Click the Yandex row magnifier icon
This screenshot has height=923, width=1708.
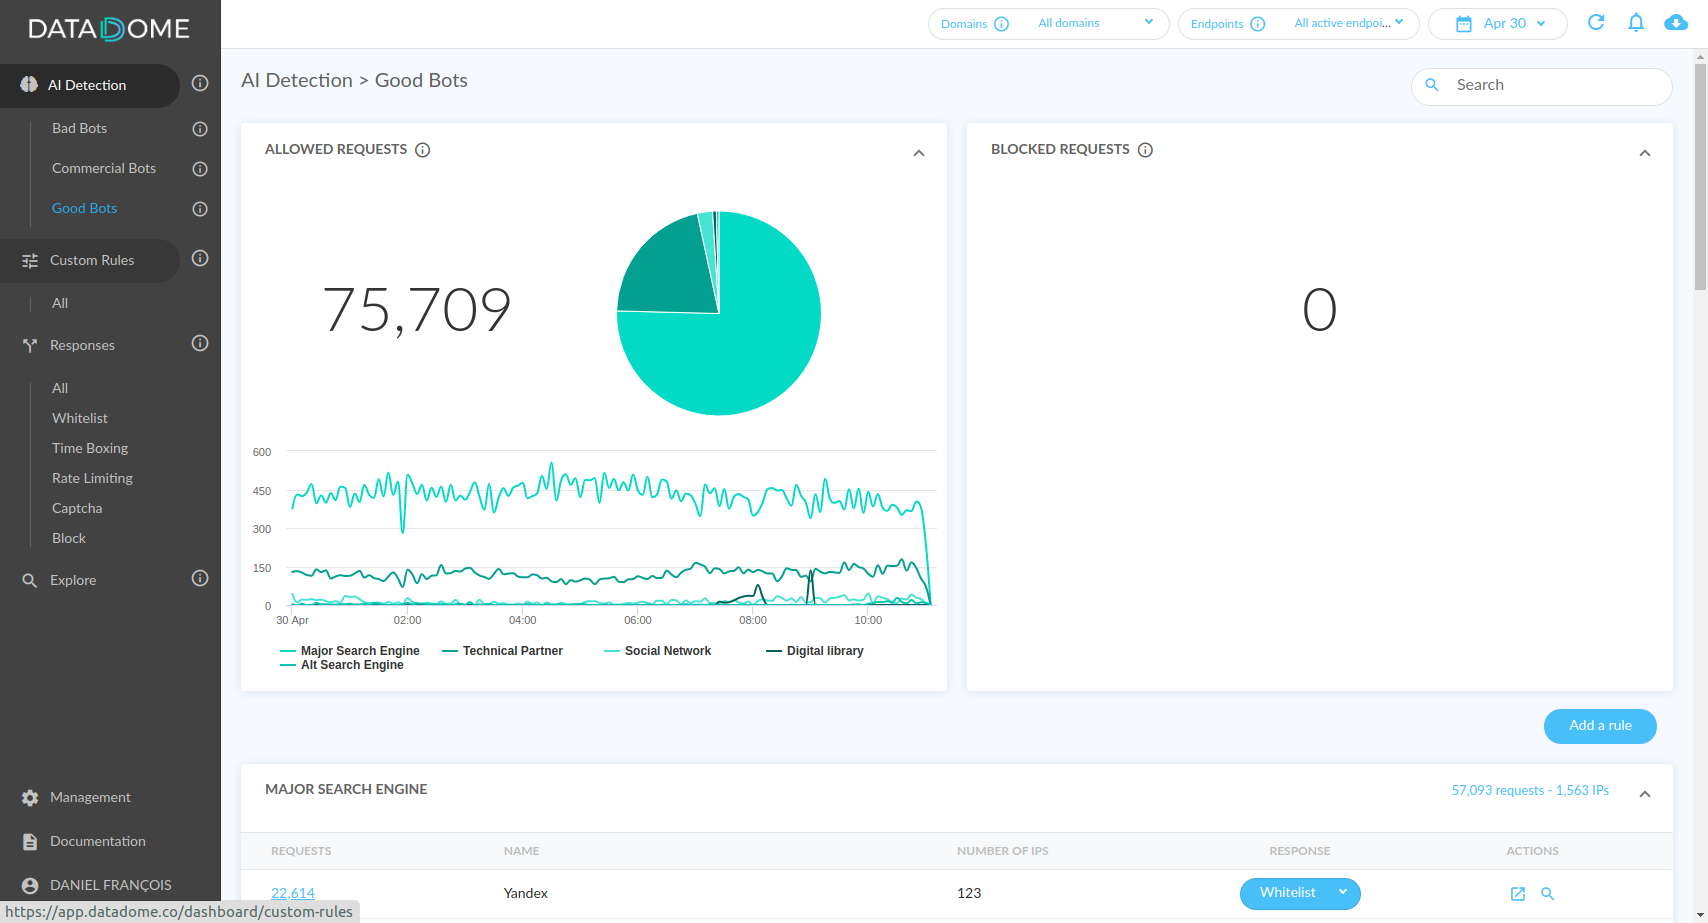click(x=1548, y=894)
